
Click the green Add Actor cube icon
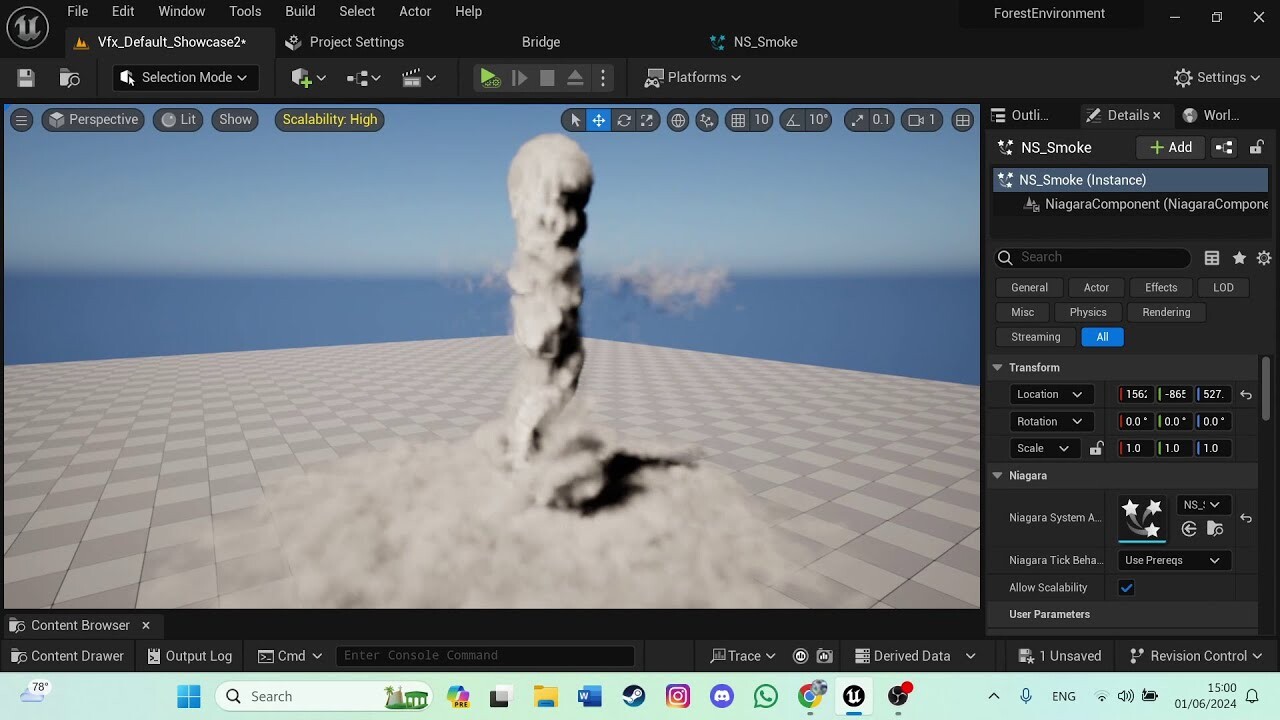point(300,78)
